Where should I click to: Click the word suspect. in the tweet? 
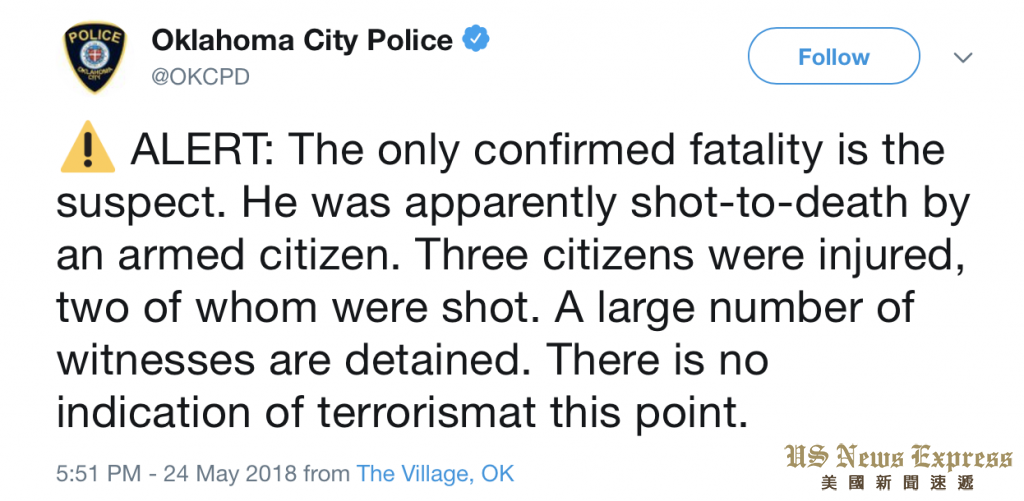(x=143, y=206)
